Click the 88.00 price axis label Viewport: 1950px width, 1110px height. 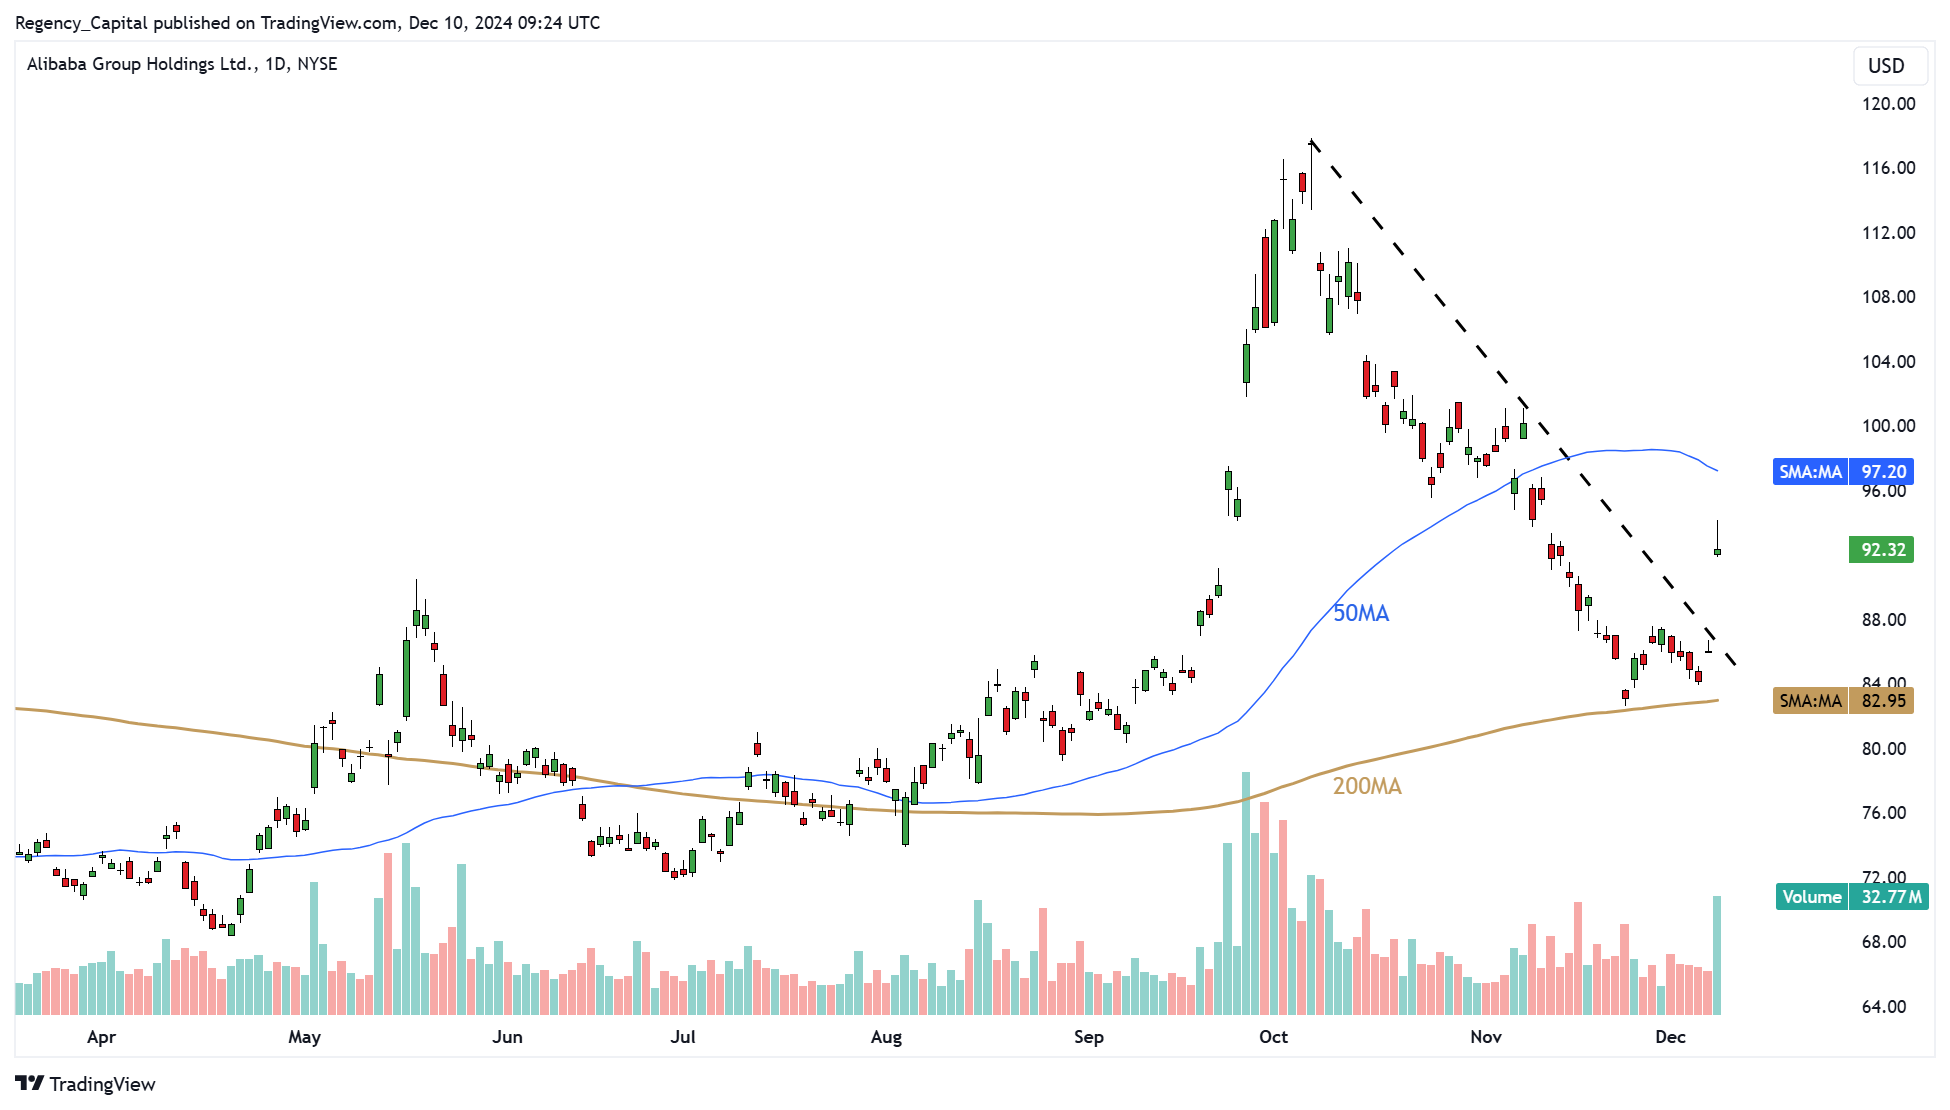pyautogui.click(x=1884, y=620)
